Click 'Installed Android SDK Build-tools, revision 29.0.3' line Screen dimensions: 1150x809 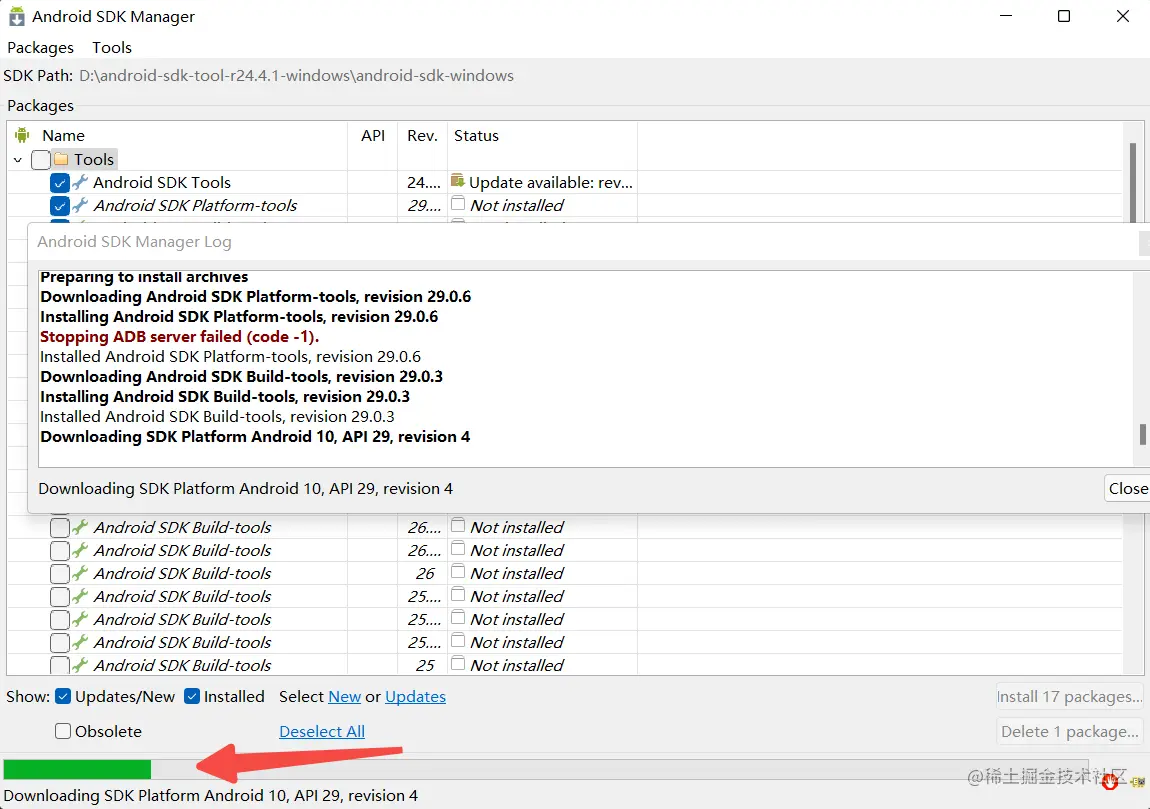217,417
